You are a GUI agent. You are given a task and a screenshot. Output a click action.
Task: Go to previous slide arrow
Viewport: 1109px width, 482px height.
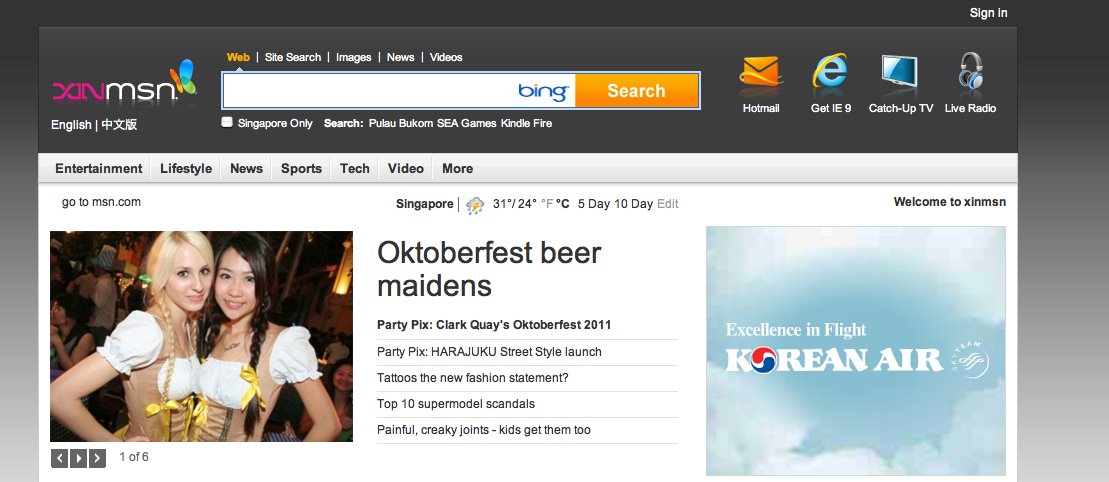(x=59, y=458)
